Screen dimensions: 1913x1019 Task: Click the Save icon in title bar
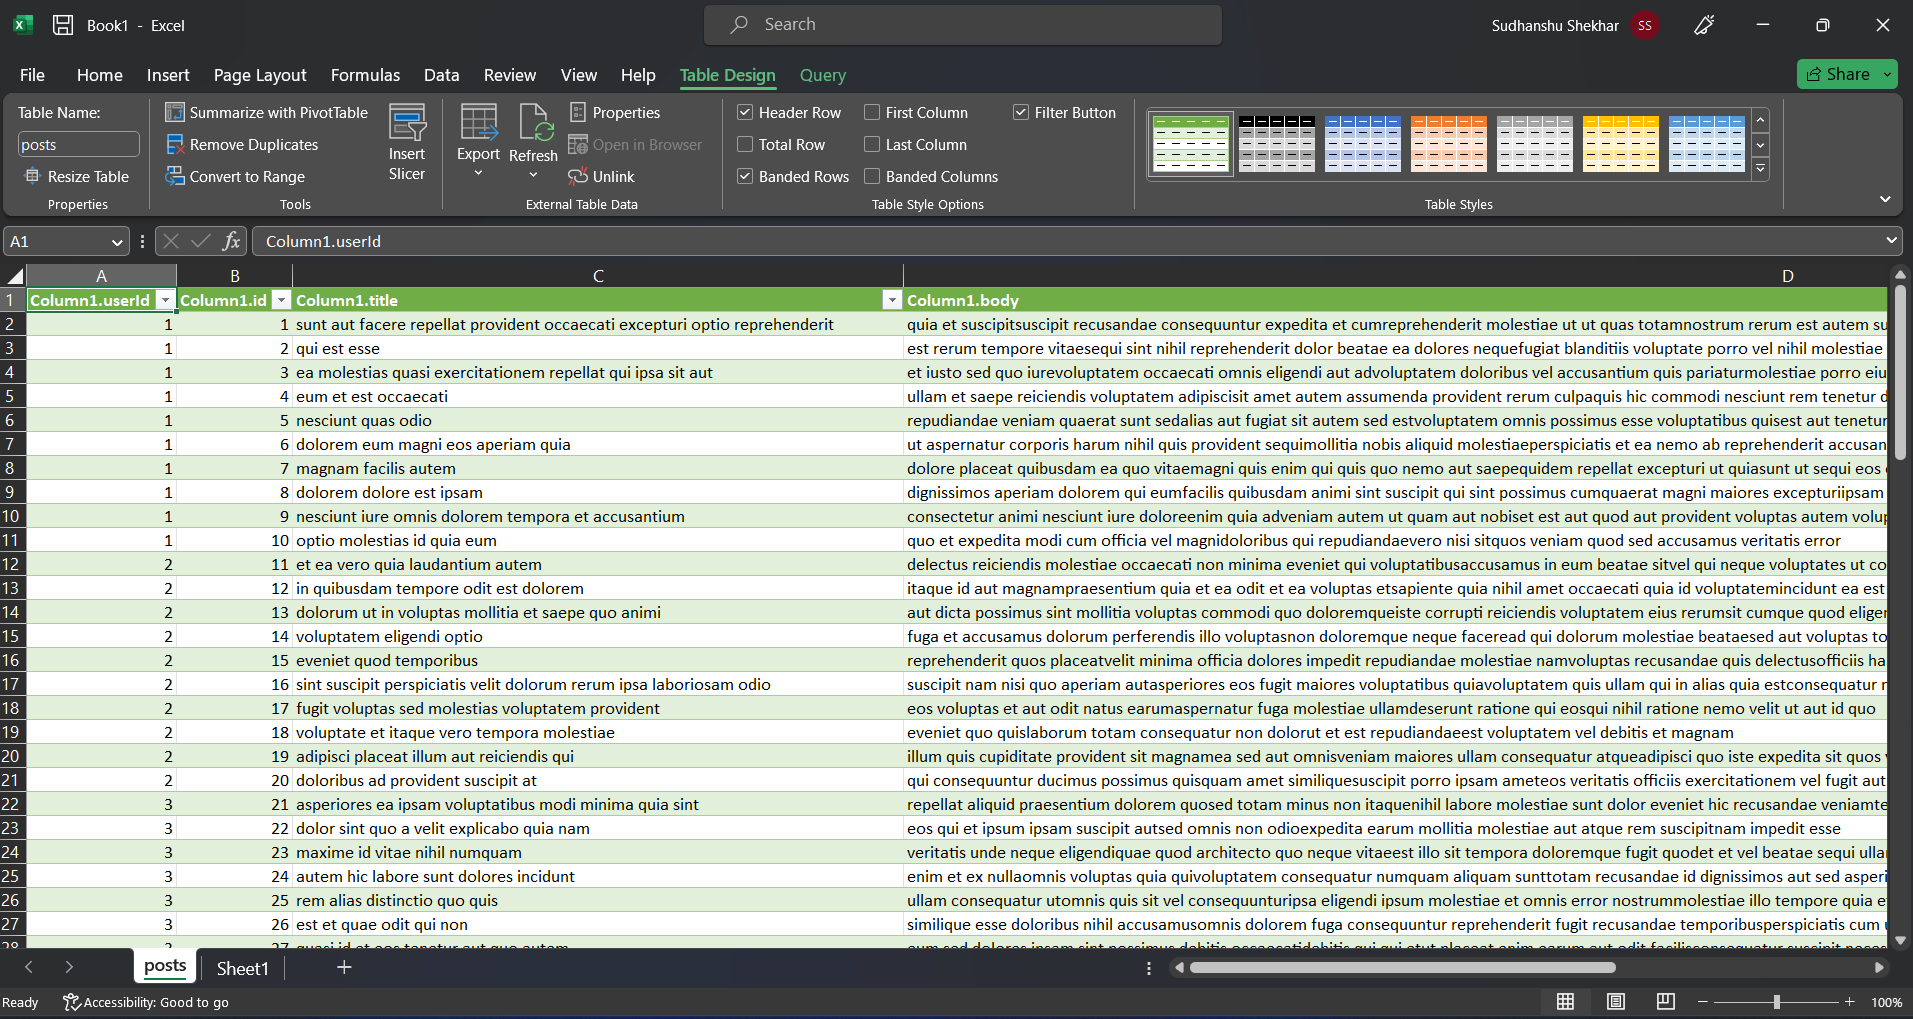click(x=63, y=25)
